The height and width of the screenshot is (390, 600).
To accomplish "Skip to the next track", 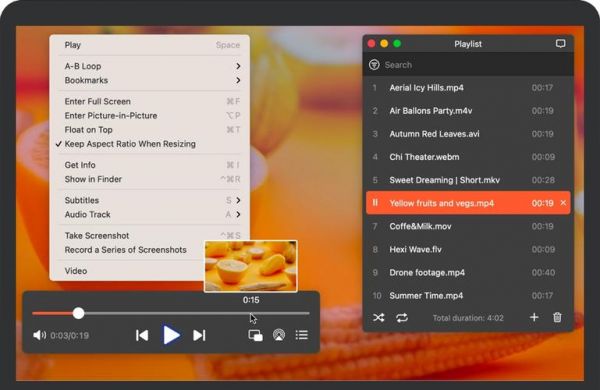I will pos(199,335).
